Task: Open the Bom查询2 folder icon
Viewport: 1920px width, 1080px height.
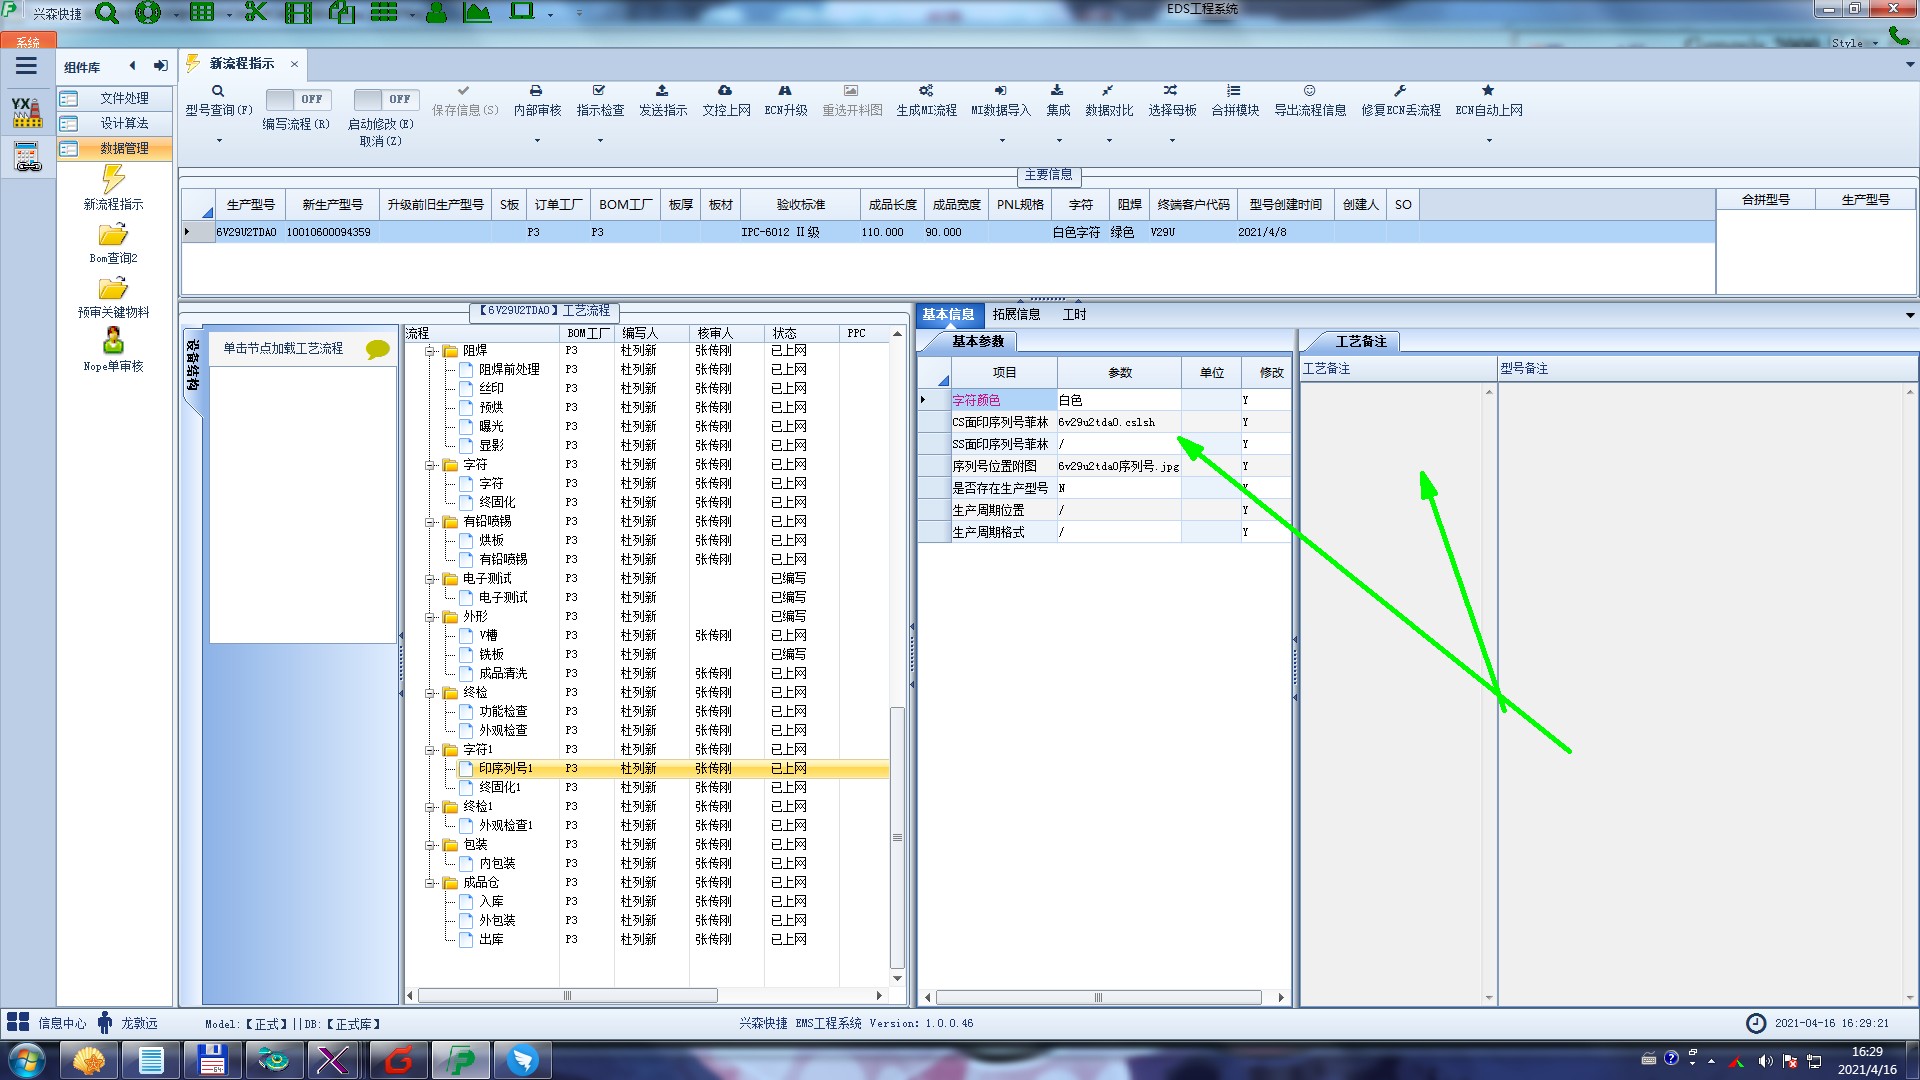Action: (x=113, y=235)
